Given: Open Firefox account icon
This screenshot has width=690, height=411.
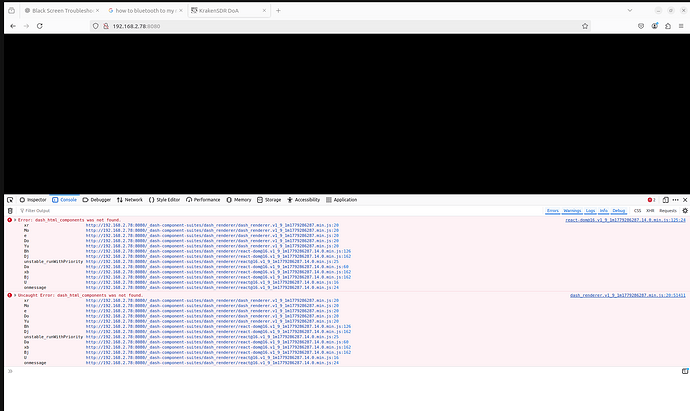Looking at the screenshot, I should pos(655,26).
